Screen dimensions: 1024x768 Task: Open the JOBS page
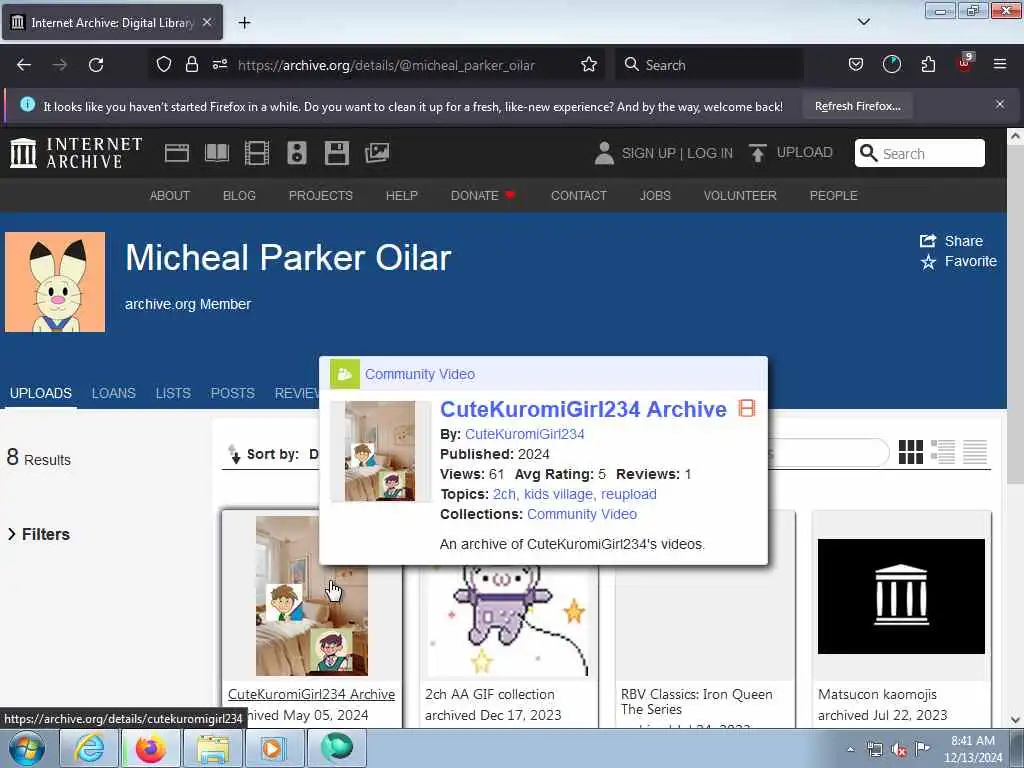655,195
